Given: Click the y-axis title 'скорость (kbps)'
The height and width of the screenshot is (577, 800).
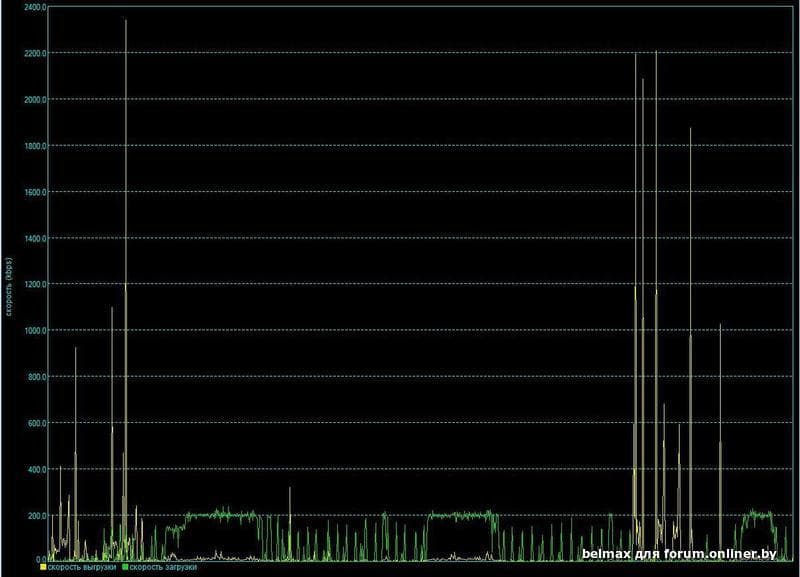Looking at the screenshot, I should (10, 287).
